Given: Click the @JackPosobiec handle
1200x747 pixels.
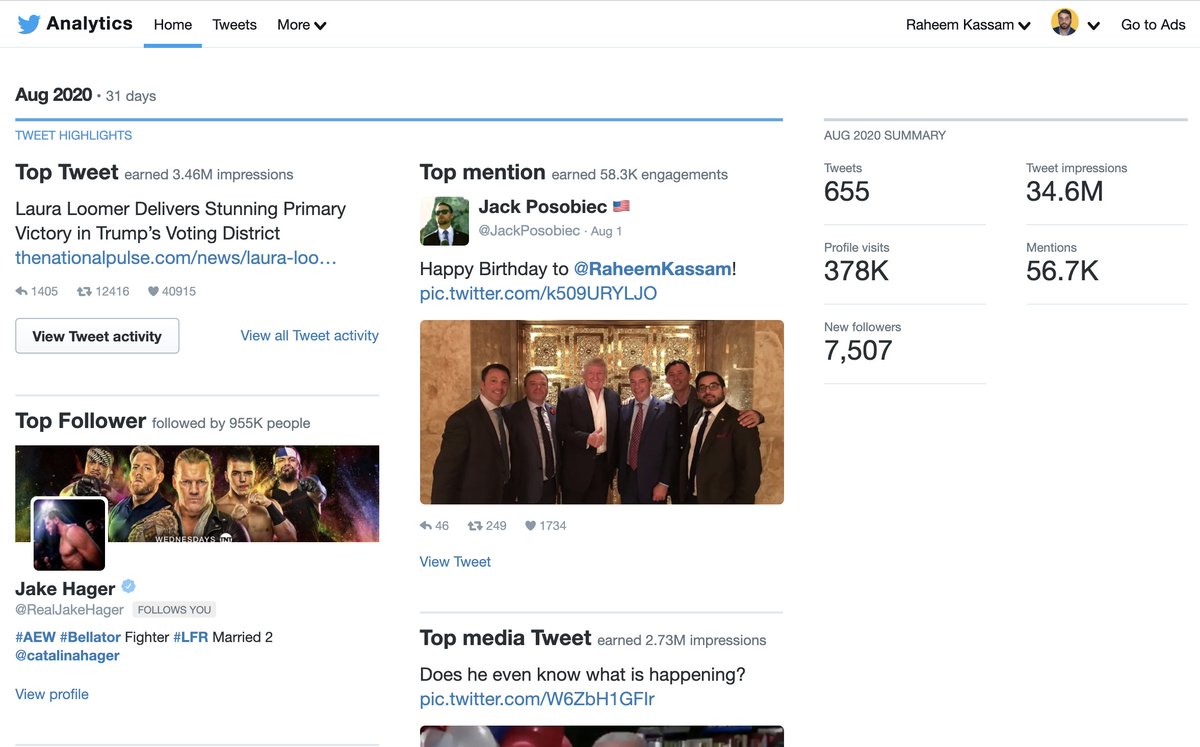Looking at the screenshot, I should [529, 231].
